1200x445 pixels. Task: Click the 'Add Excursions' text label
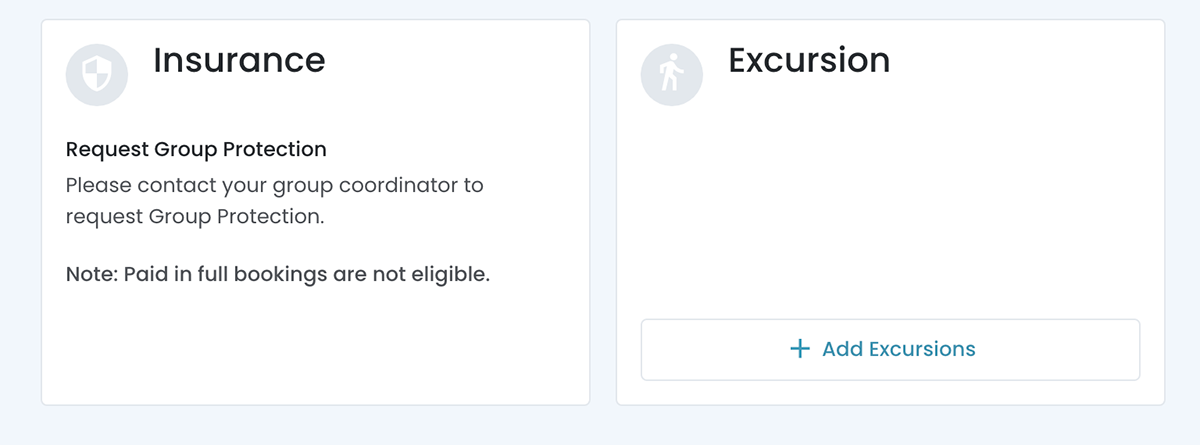(898, 349)
